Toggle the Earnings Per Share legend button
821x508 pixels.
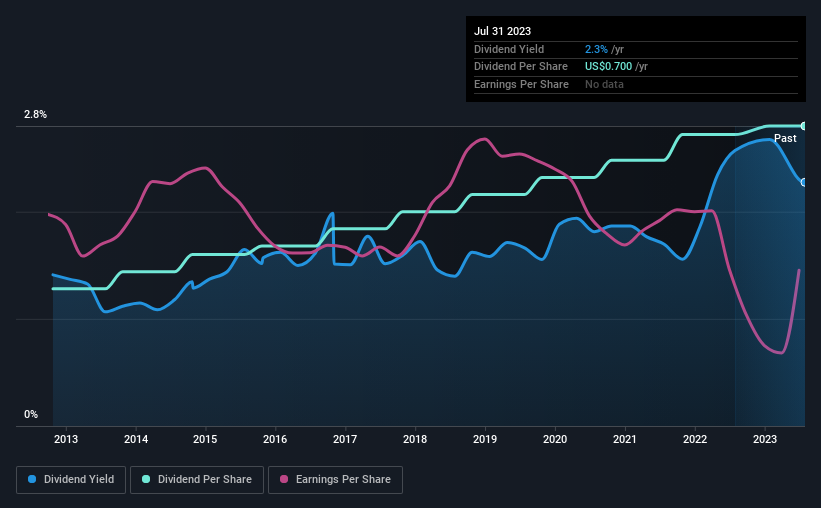pyautogui.click(x=335, y=480)
